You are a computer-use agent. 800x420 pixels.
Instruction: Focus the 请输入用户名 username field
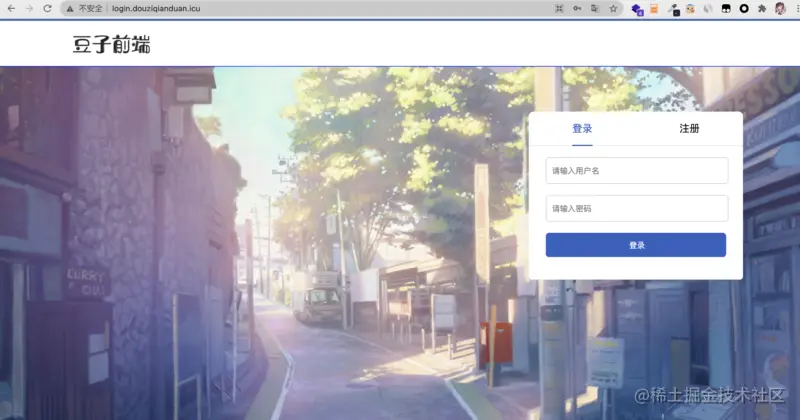click(x=637, y=170)
